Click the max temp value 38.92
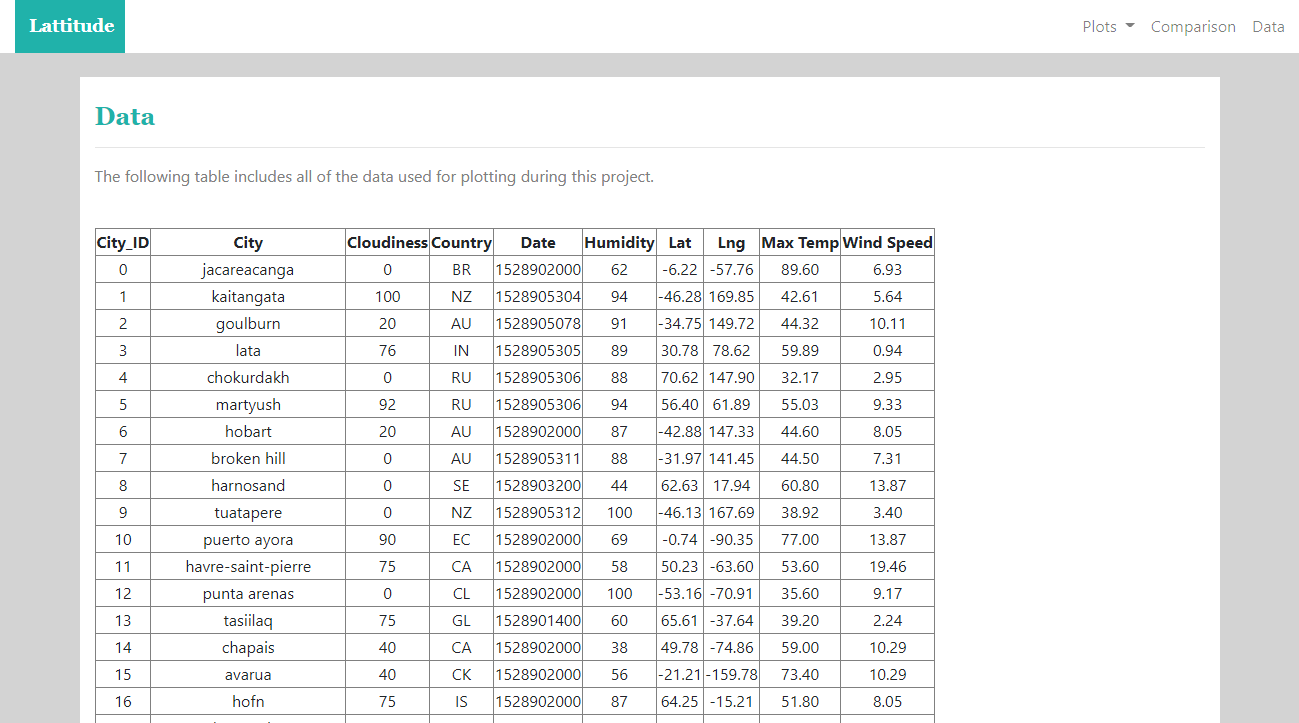 coord(800,513)
